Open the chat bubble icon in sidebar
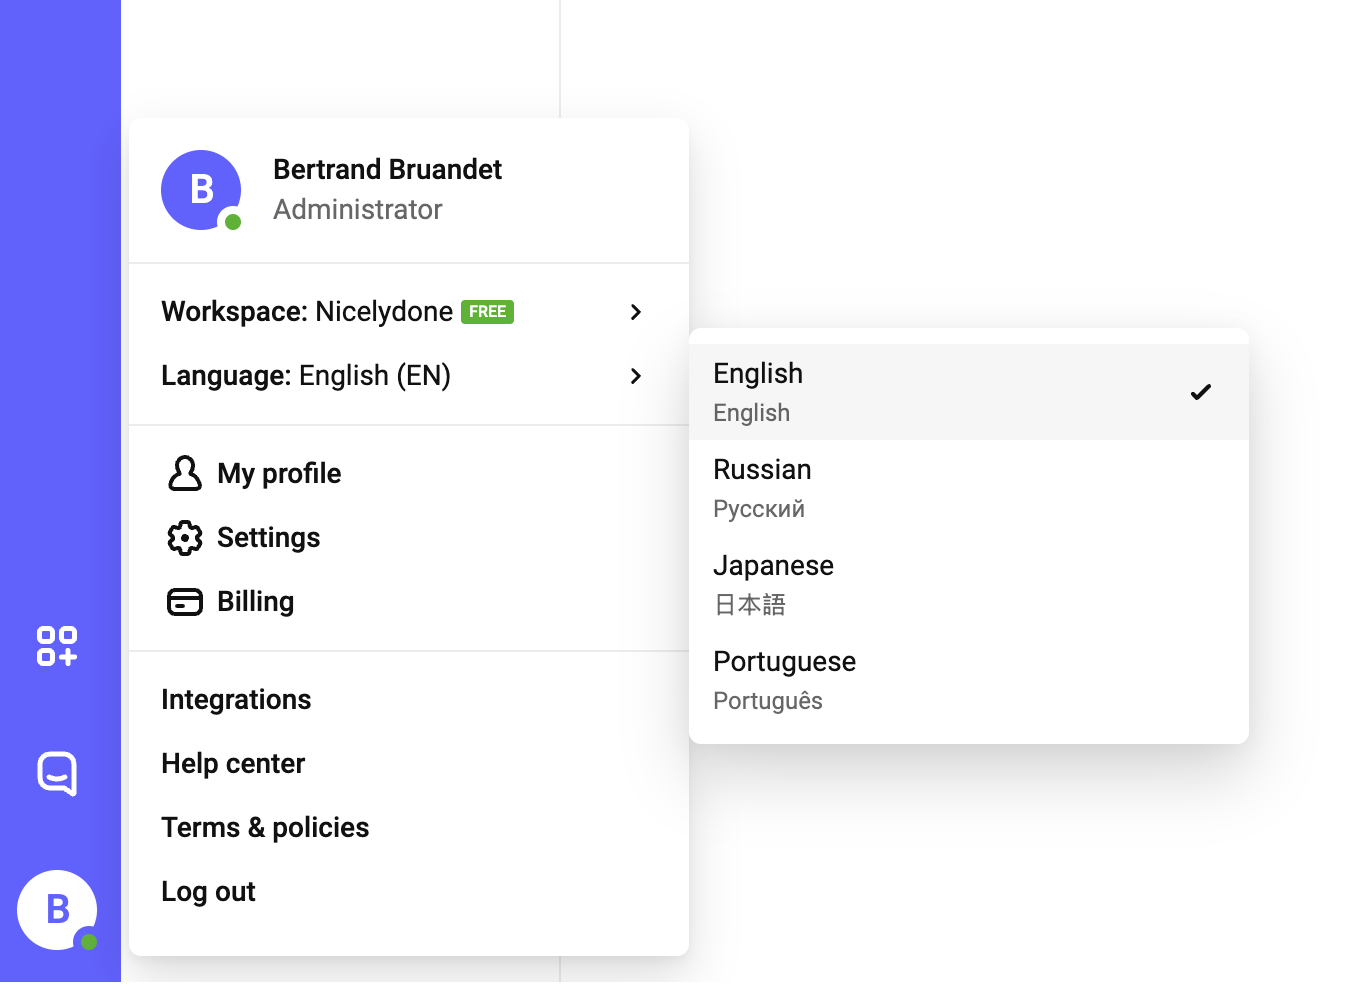1352x990 pixels. pos(57,773)
